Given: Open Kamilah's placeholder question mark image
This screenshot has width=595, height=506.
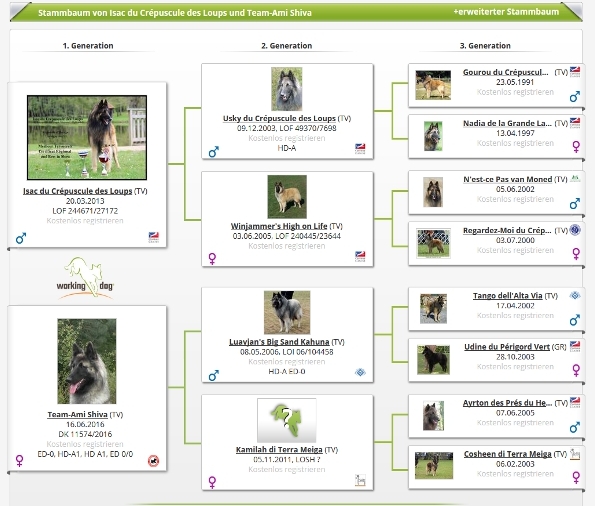Looking at the screenshot, I should [x=286, y=420].
